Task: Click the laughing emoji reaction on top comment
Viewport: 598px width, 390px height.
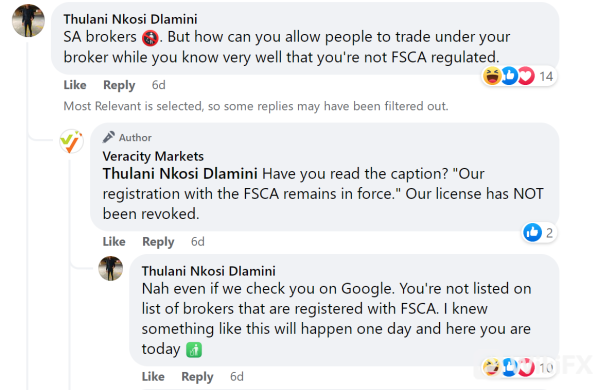Action: pyautogui.click(x=492, y=76)
